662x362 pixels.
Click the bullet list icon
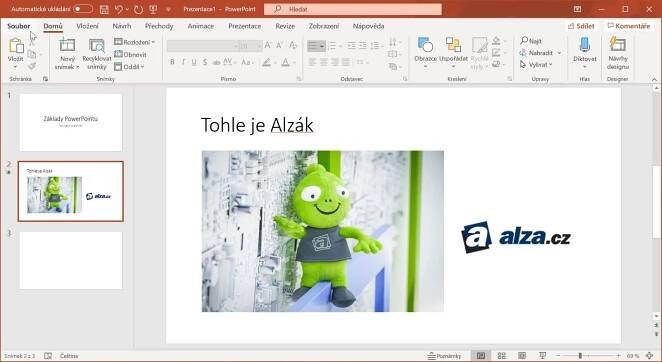tap(313, 46)
